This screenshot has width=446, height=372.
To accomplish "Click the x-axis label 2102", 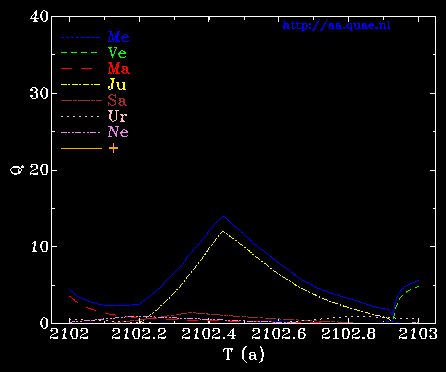I will (x=70, y=334).
